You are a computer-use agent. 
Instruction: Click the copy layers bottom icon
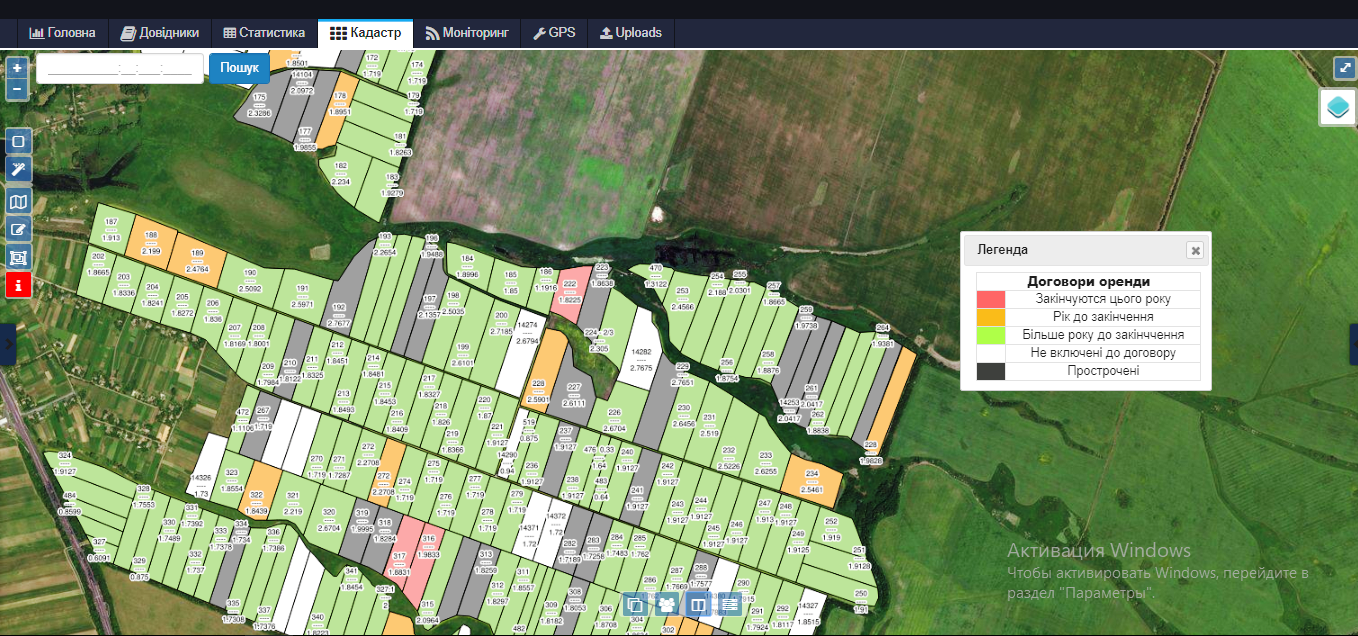(634, 604)
